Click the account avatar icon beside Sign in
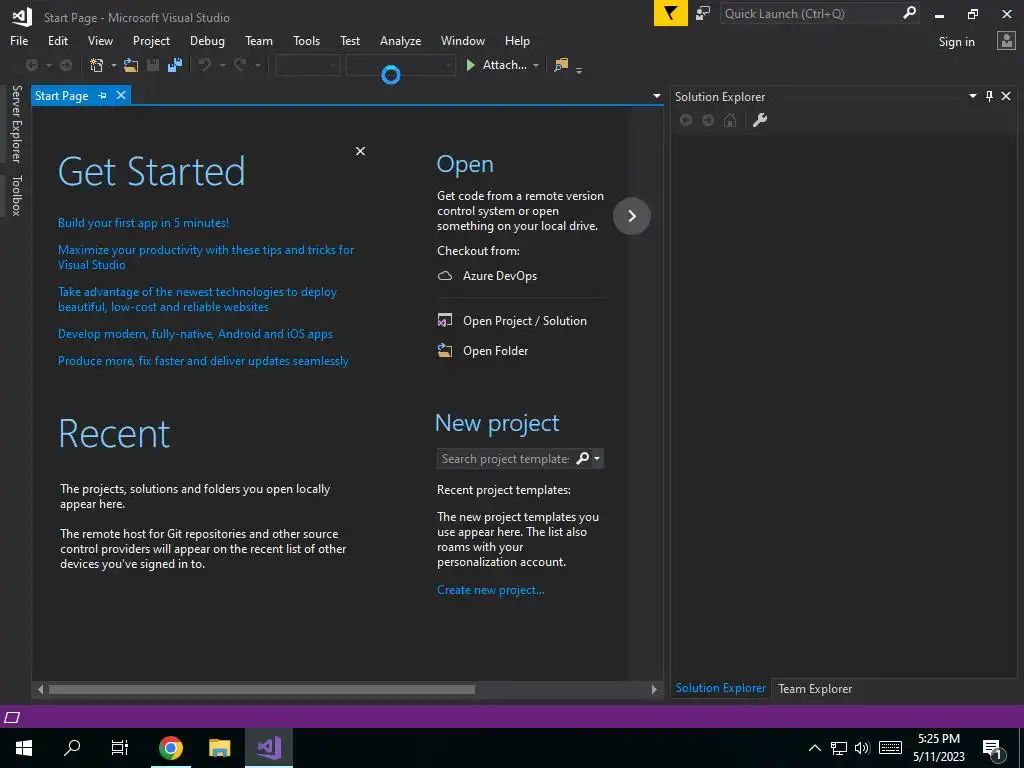 point(1006,41)
